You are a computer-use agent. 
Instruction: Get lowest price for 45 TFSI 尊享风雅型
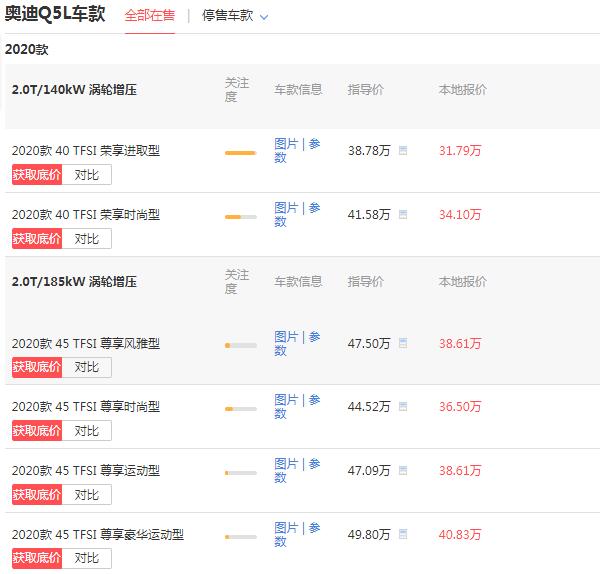(37, 367)
